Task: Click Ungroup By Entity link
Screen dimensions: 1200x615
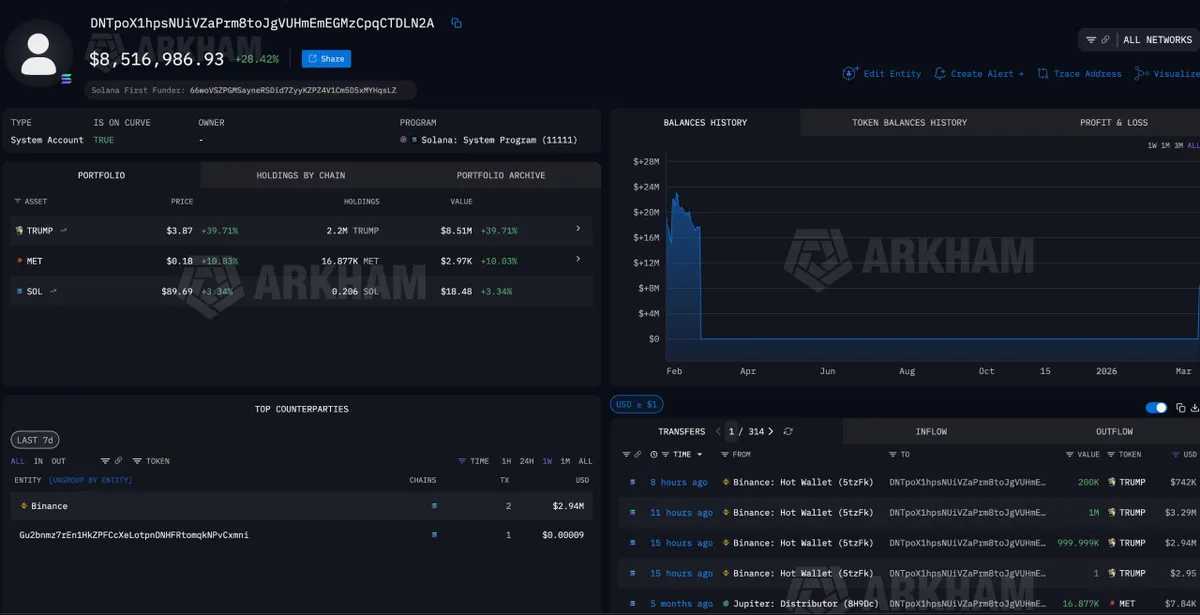Action: [90, 480]
